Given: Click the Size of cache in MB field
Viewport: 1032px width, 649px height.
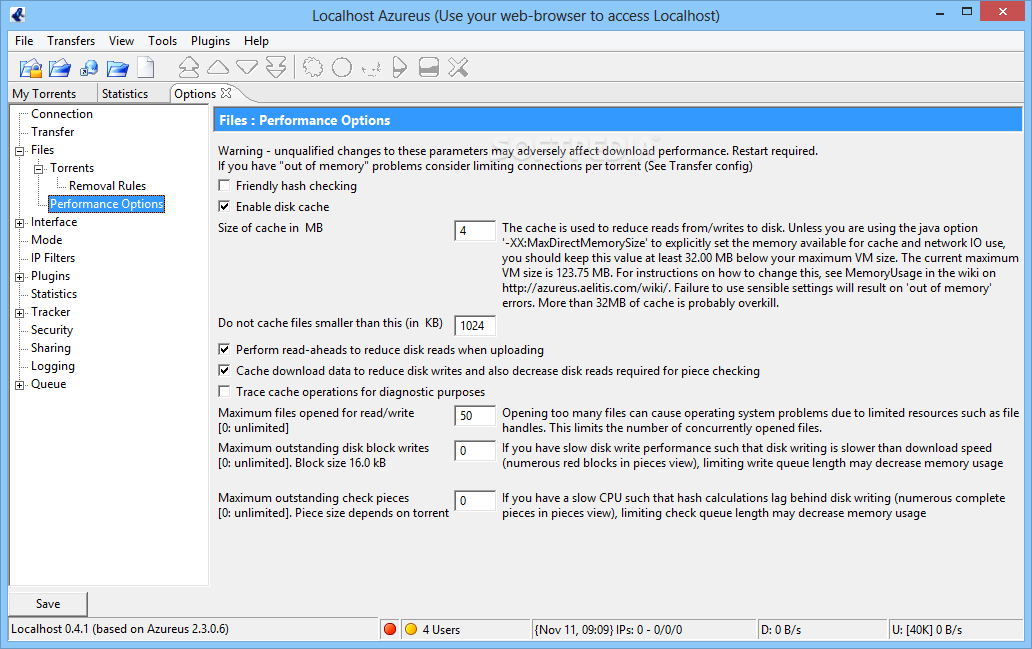Looking at the screenshot, I should tap(475, 230).
